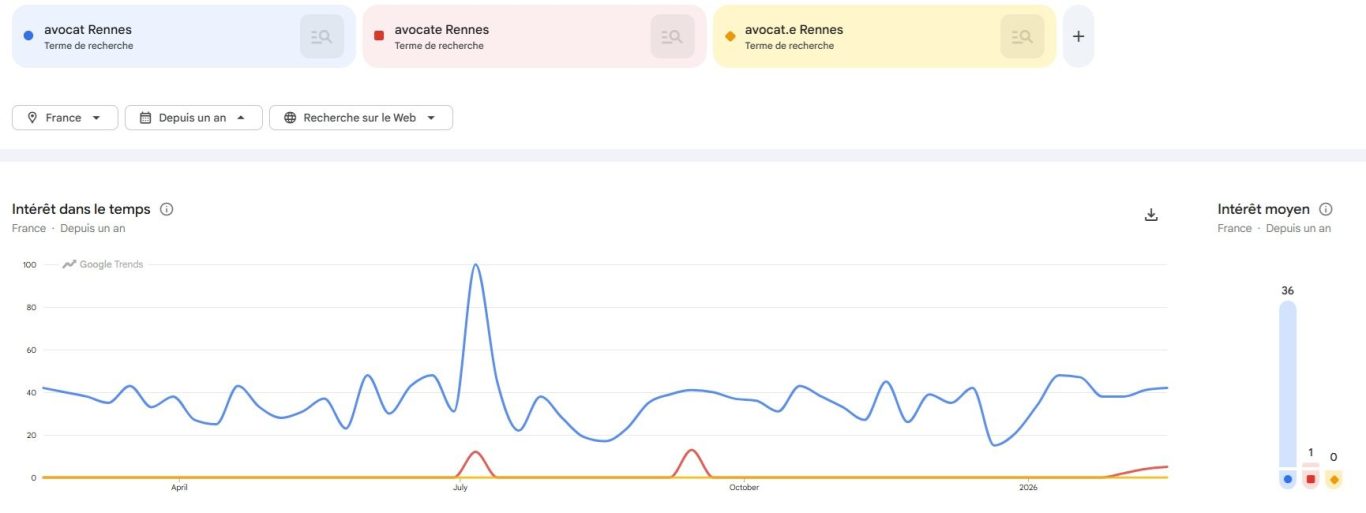Click the tall blue average interest bar
This screenshot has height=513, width=1366.
(1287, 383)
